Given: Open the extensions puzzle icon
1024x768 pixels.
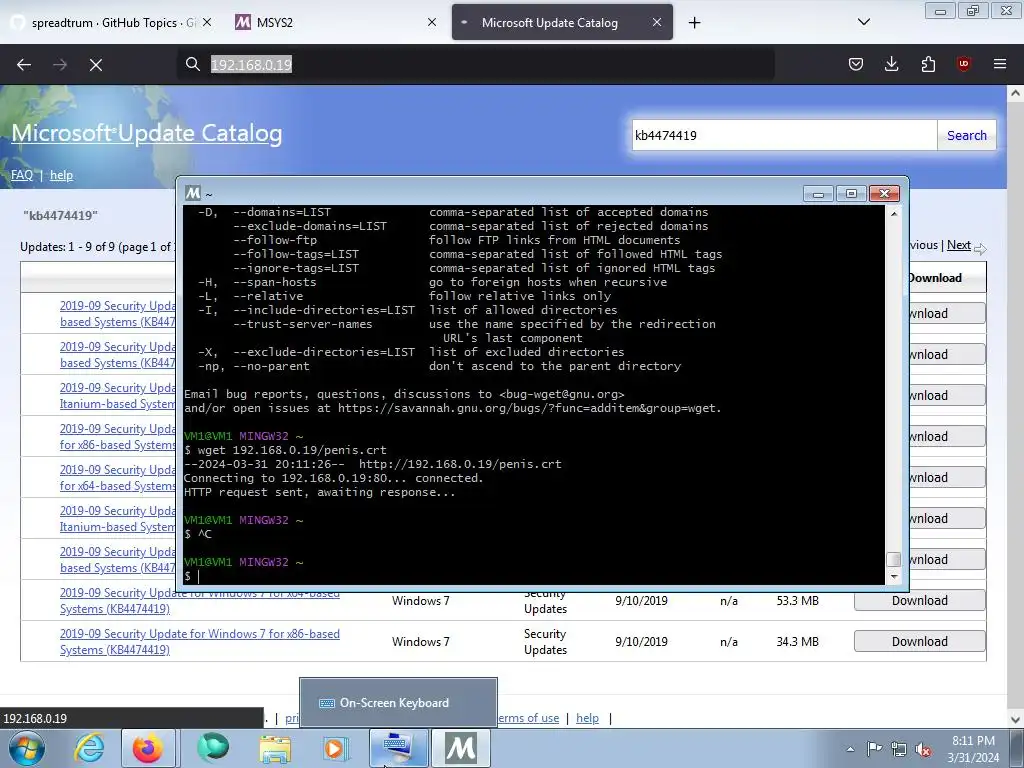Looking at the screenshot, I should tap(928, 64).
